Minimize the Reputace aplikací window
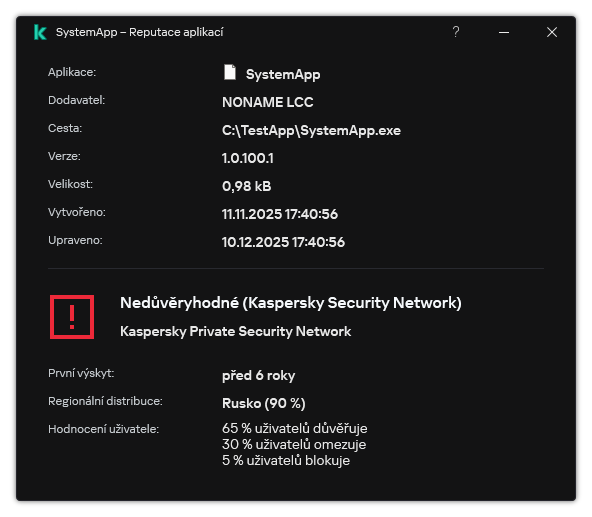This screenshot has height=517, width=592. (x=504, y=32)
